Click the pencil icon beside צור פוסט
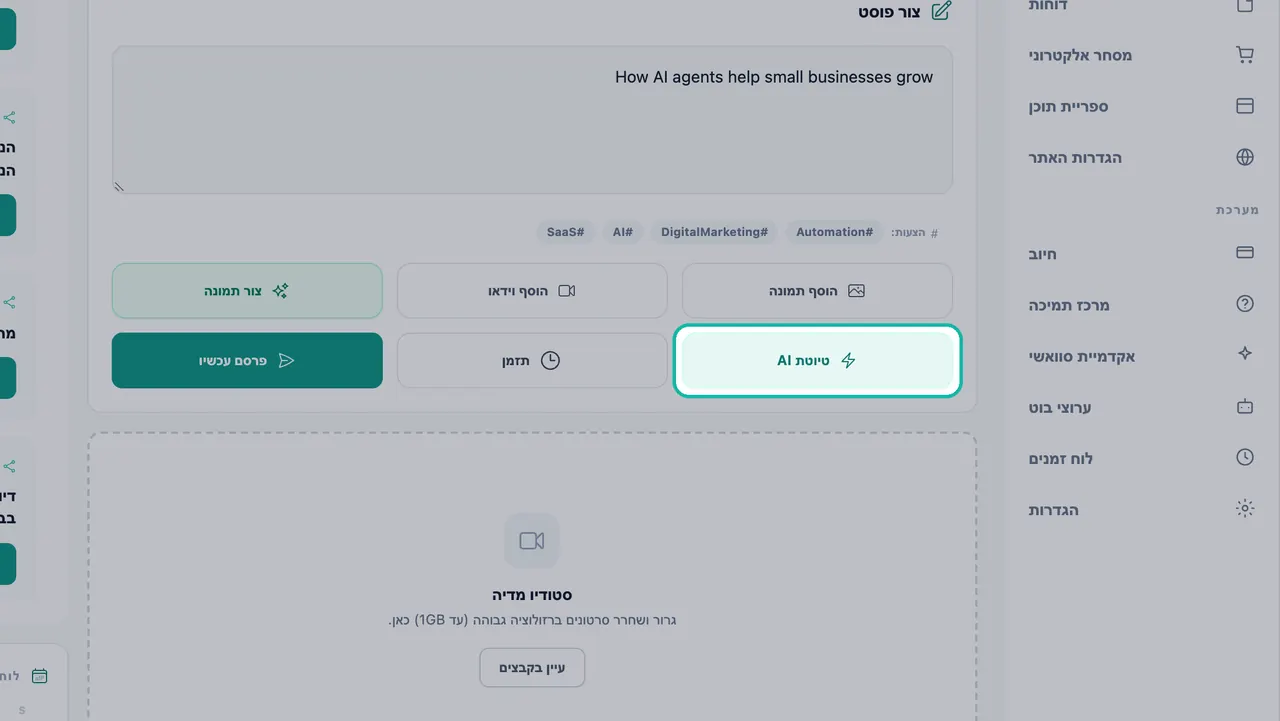Image resolution: width=1280 pixels, height=721 pixels. pyautogui.click(x=941, y=11)
